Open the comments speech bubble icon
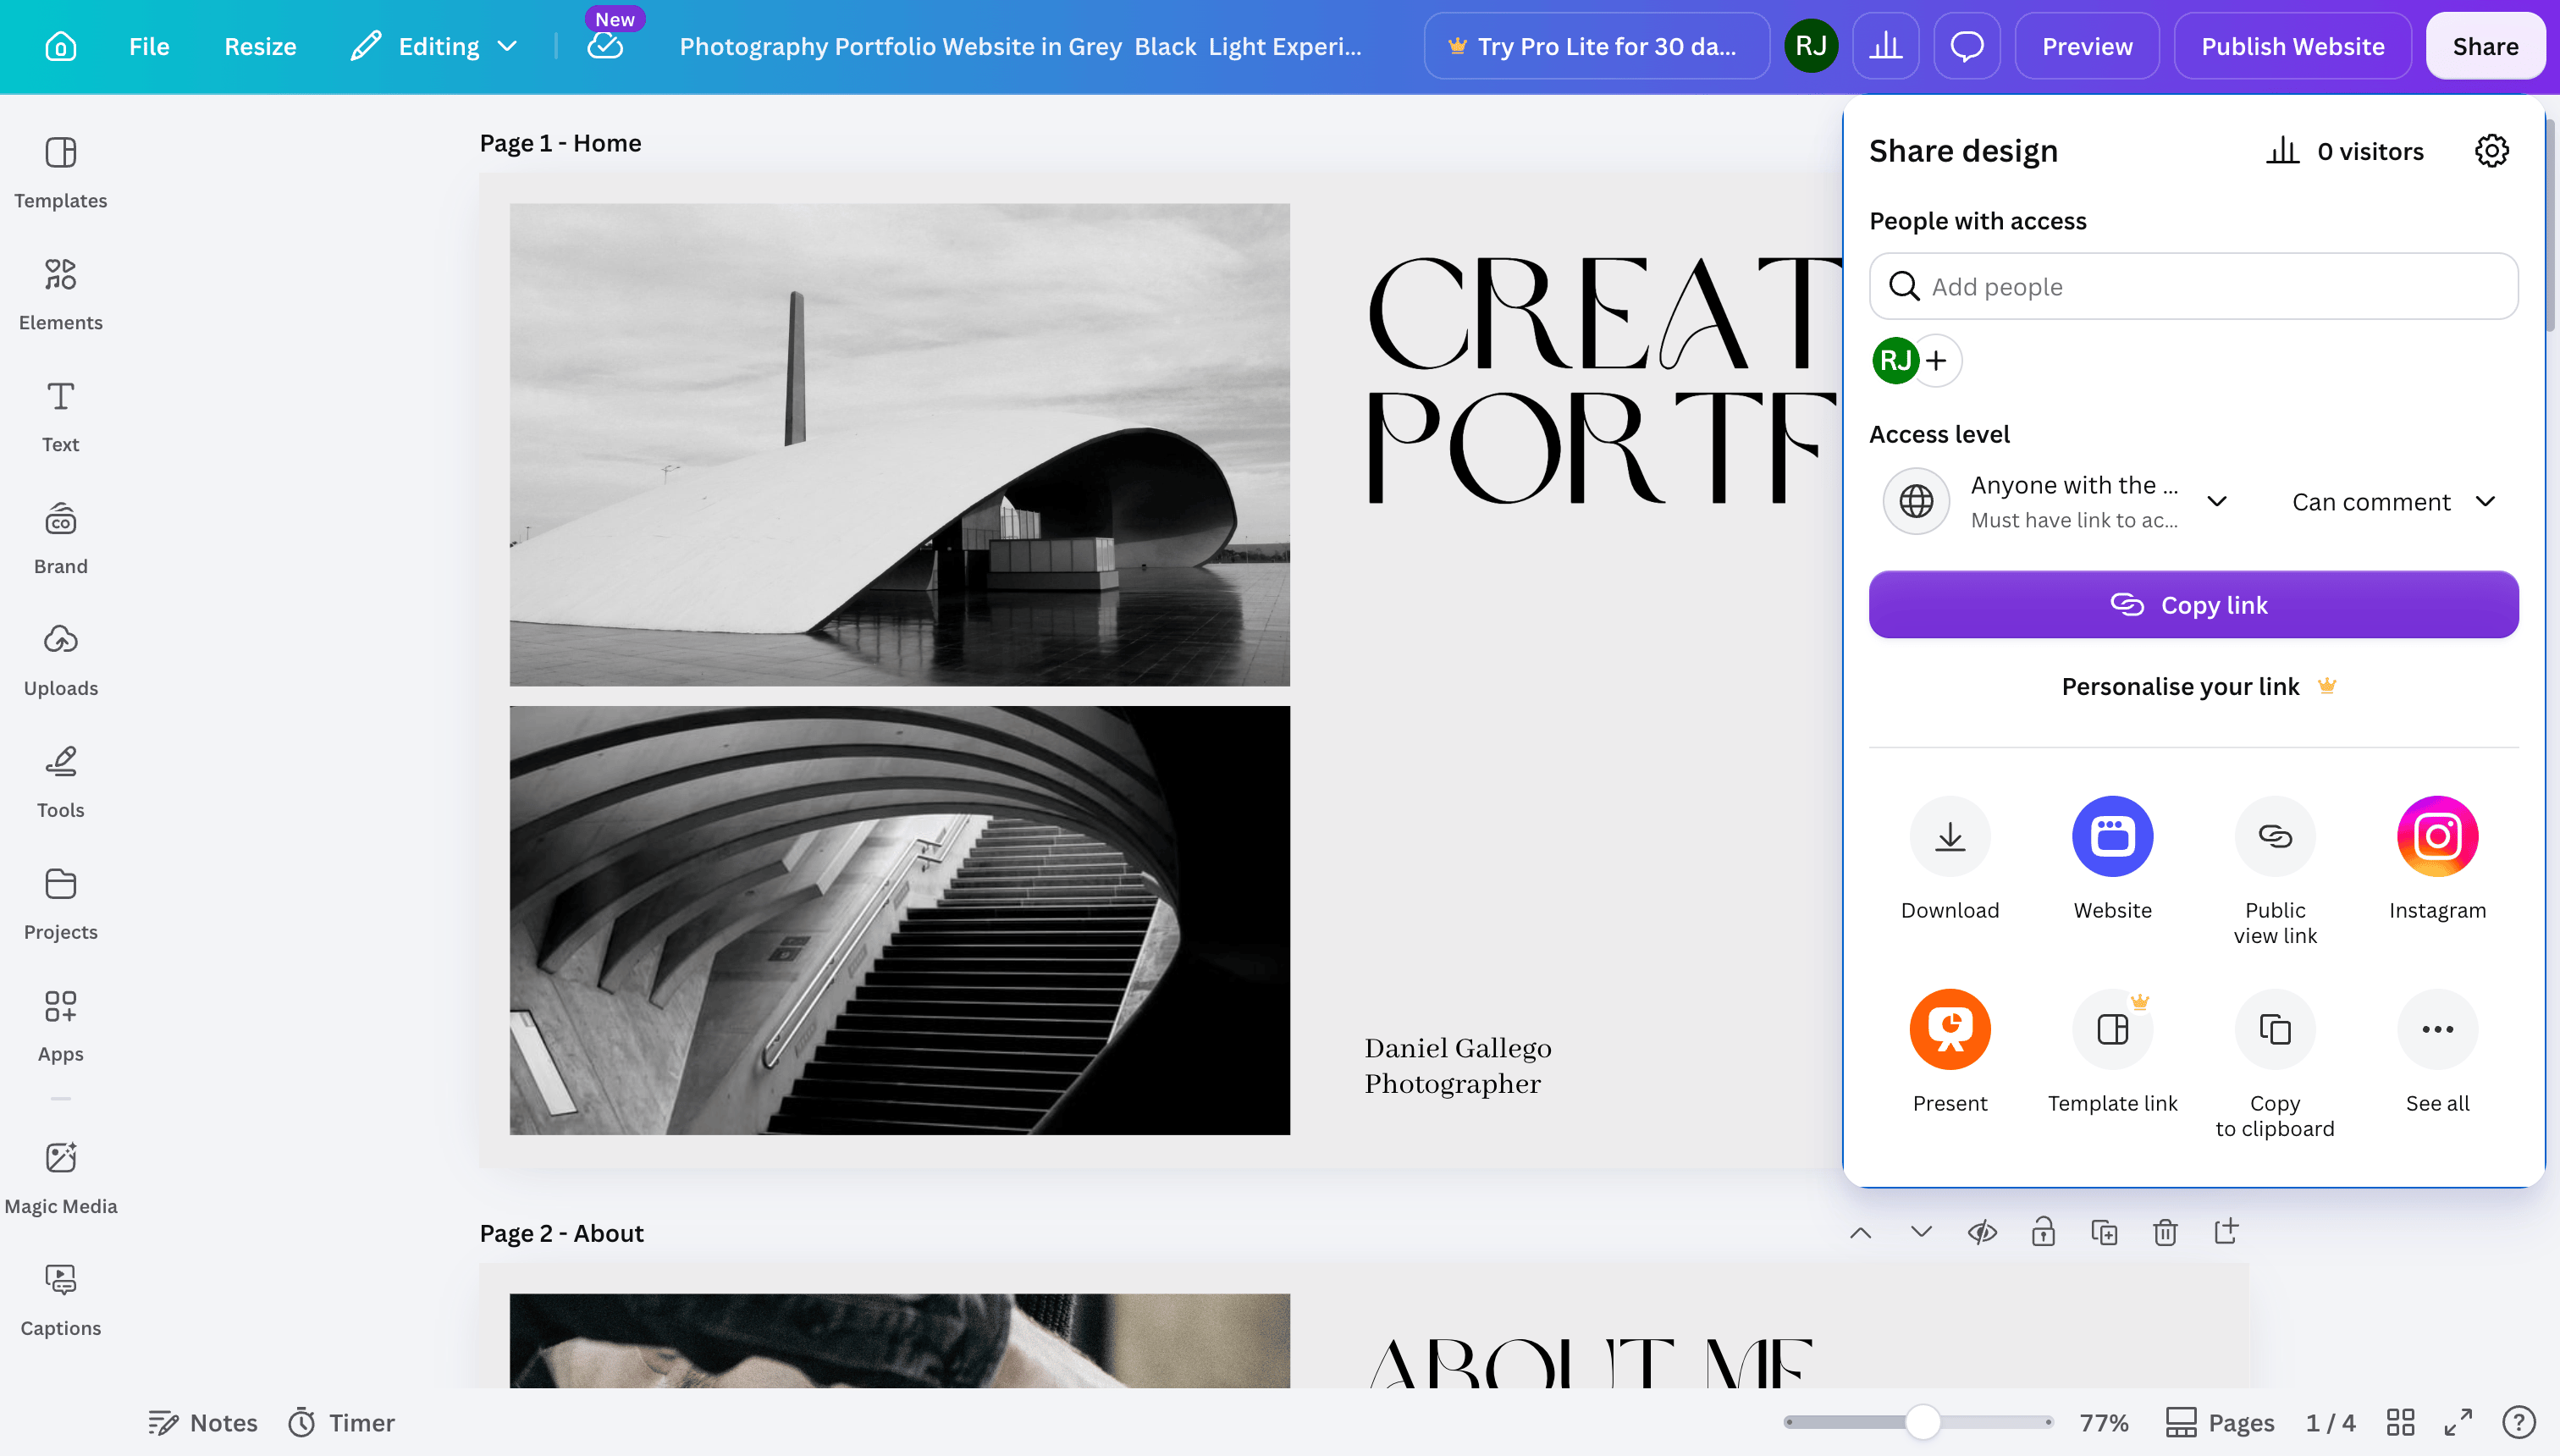This screenshot has width=2560, height=1456. 1966,46
